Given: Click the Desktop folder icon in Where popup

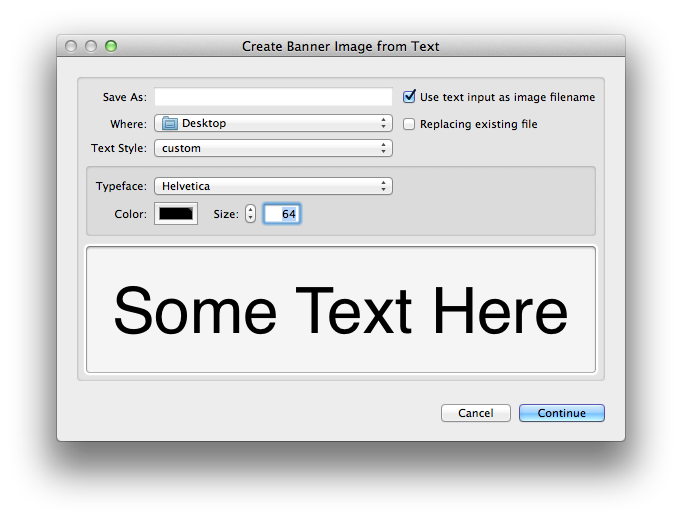Looking at the screenshot, I should click(x=169, y=124).
